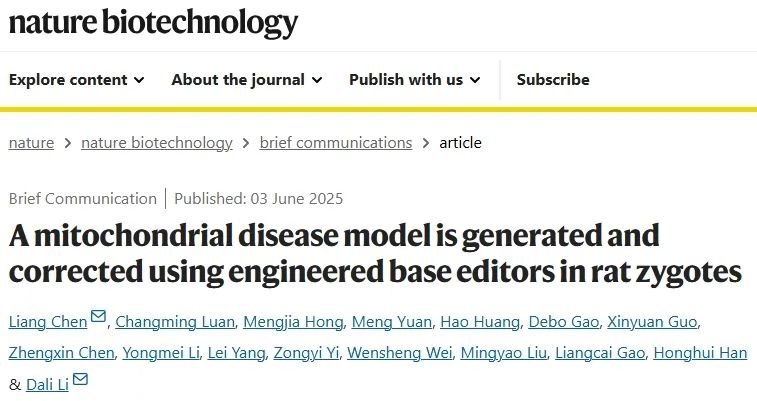This screenshot has width=757, height=401.
Task: Select author Mingyao Liu
Action: [504, 353]
